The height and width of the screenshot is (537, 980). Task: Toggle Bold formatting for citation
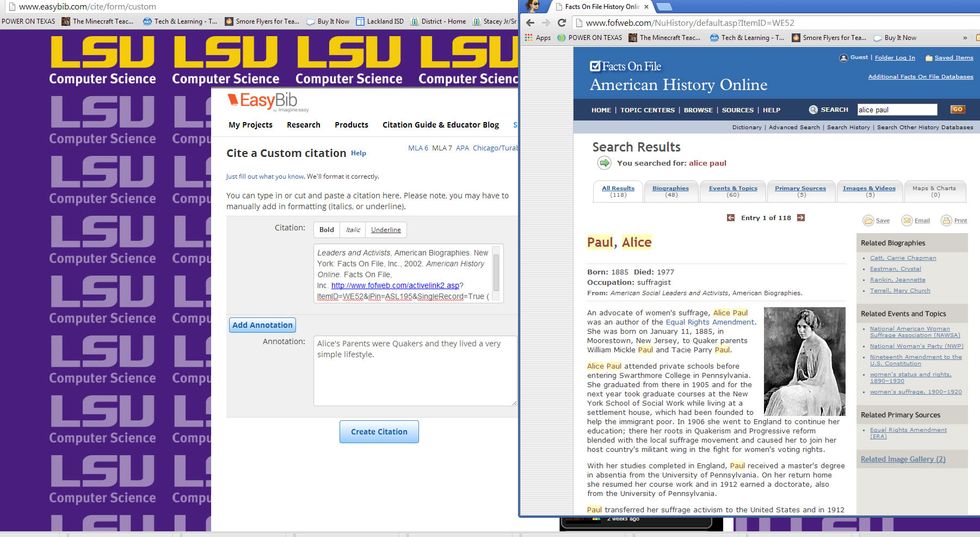pyautogui.click(x=326, y=230)
